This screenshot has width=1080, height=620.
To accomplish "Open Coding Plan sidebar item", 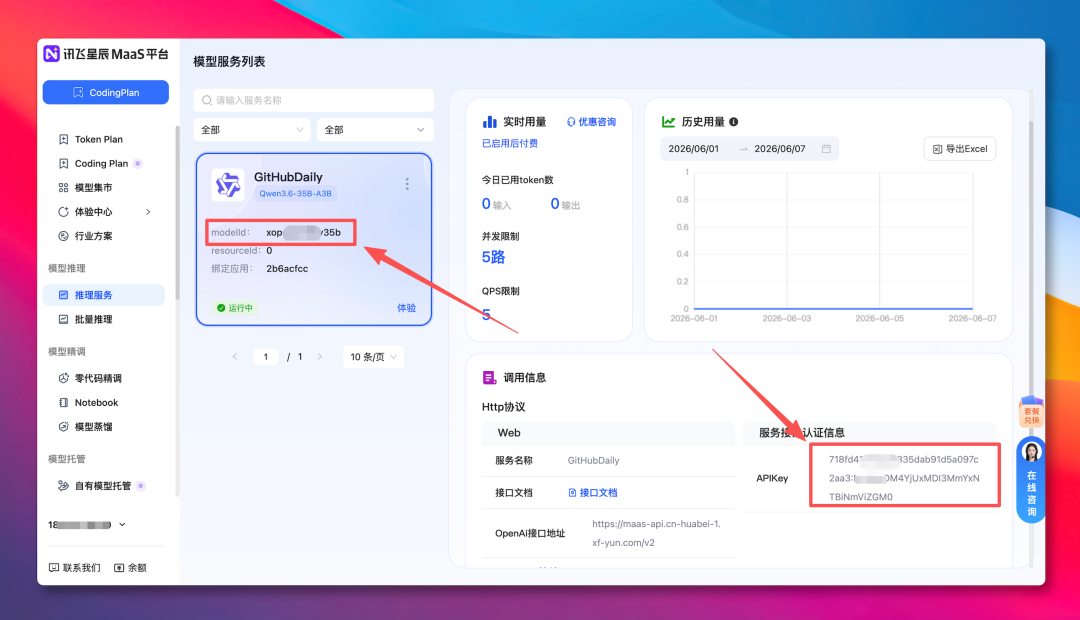I will point(101,163).
